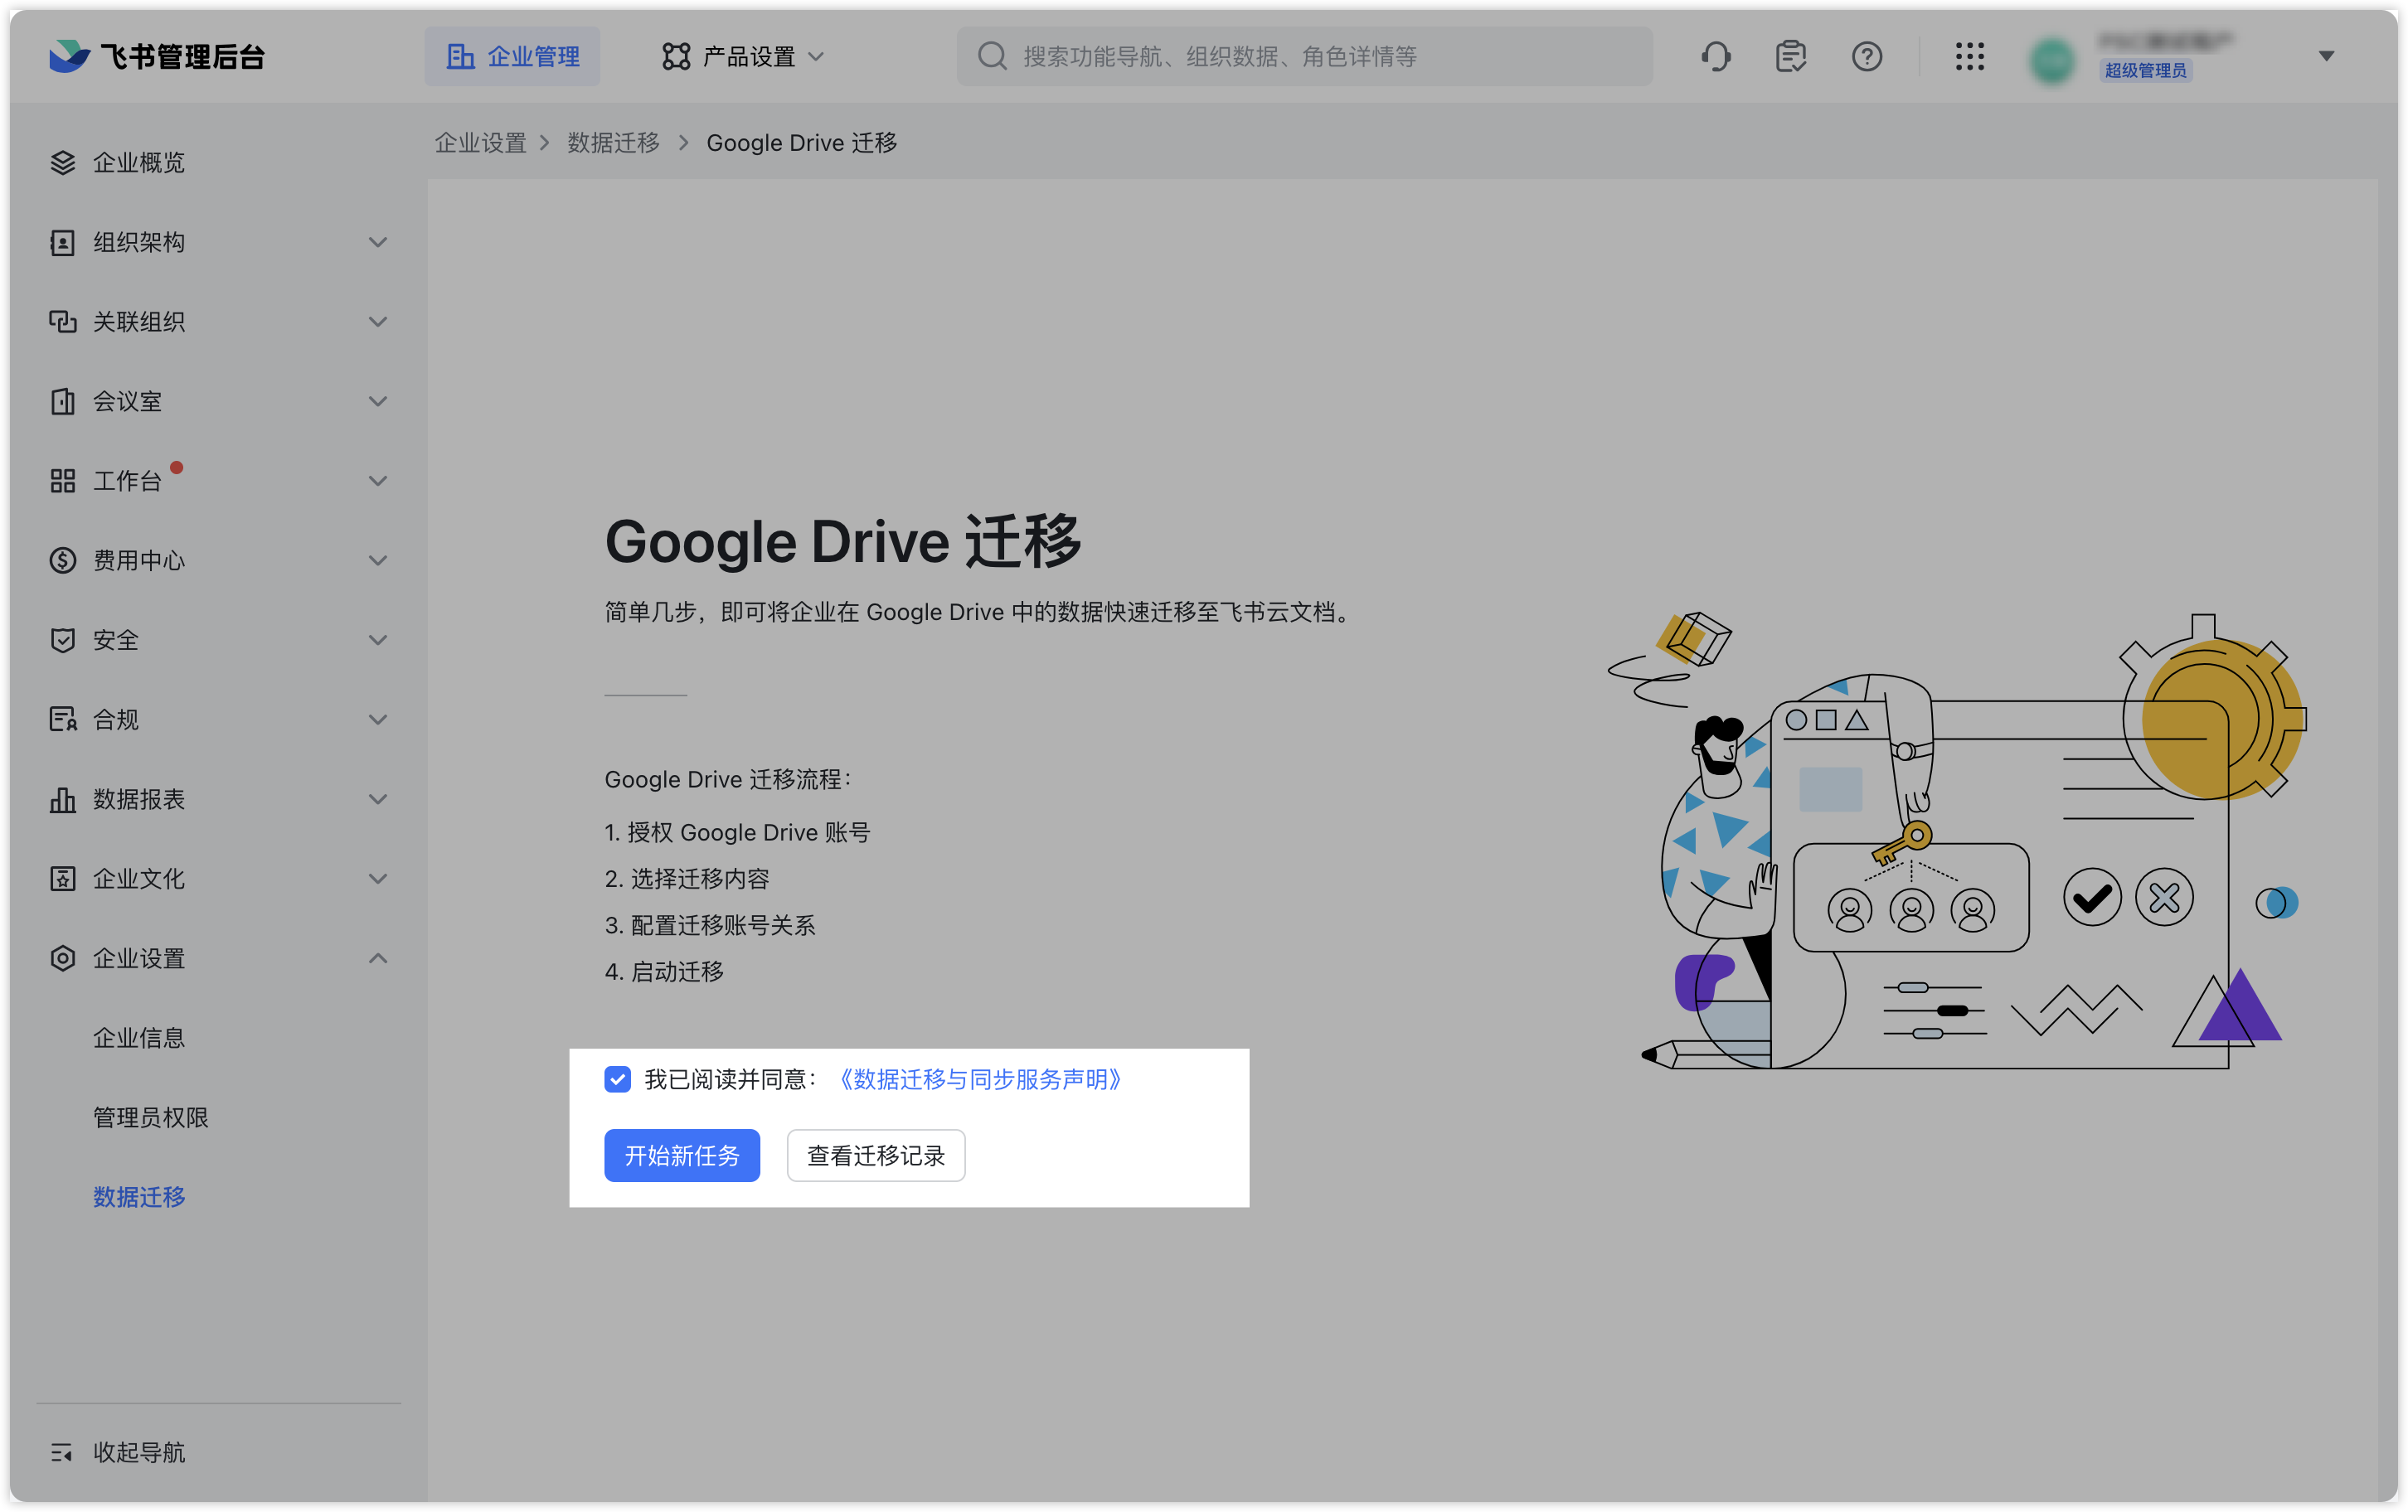Screen dimensions: 2408x1512
Task: Click the search magnifier icon
Action: pos(992,56)
